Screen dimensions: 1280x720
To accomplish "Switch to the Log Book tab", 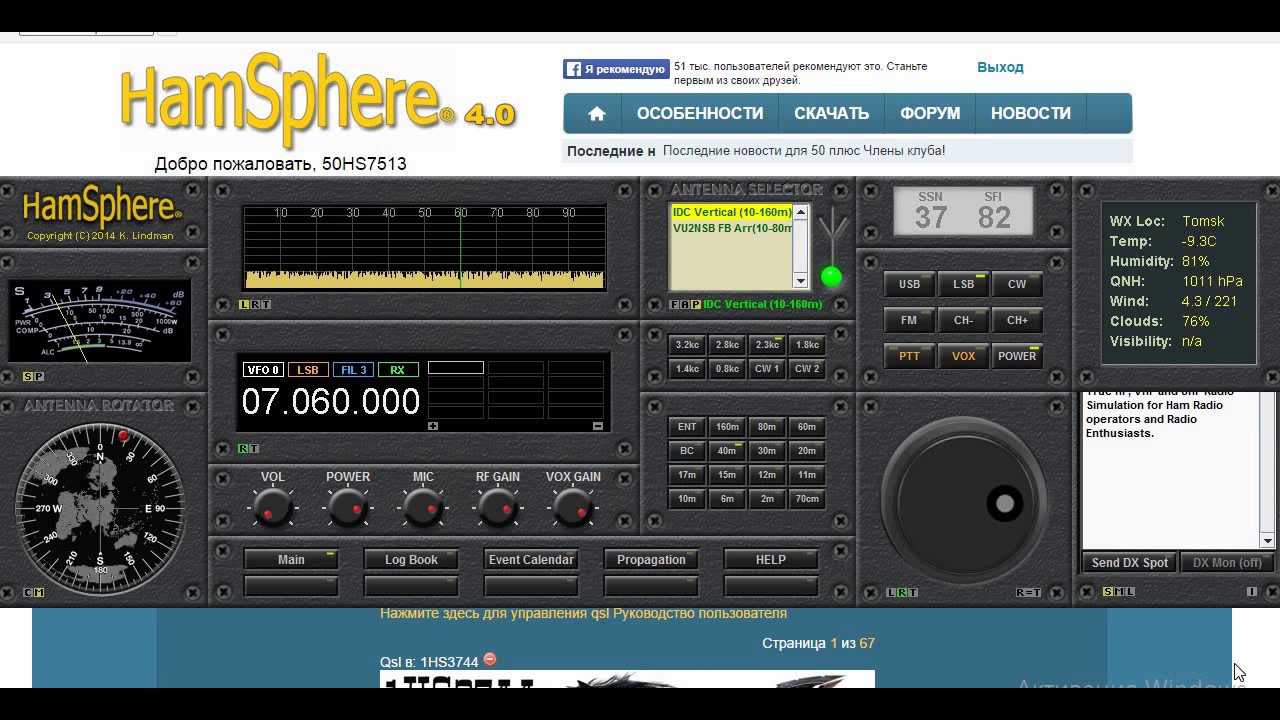I will click(411, 560).
